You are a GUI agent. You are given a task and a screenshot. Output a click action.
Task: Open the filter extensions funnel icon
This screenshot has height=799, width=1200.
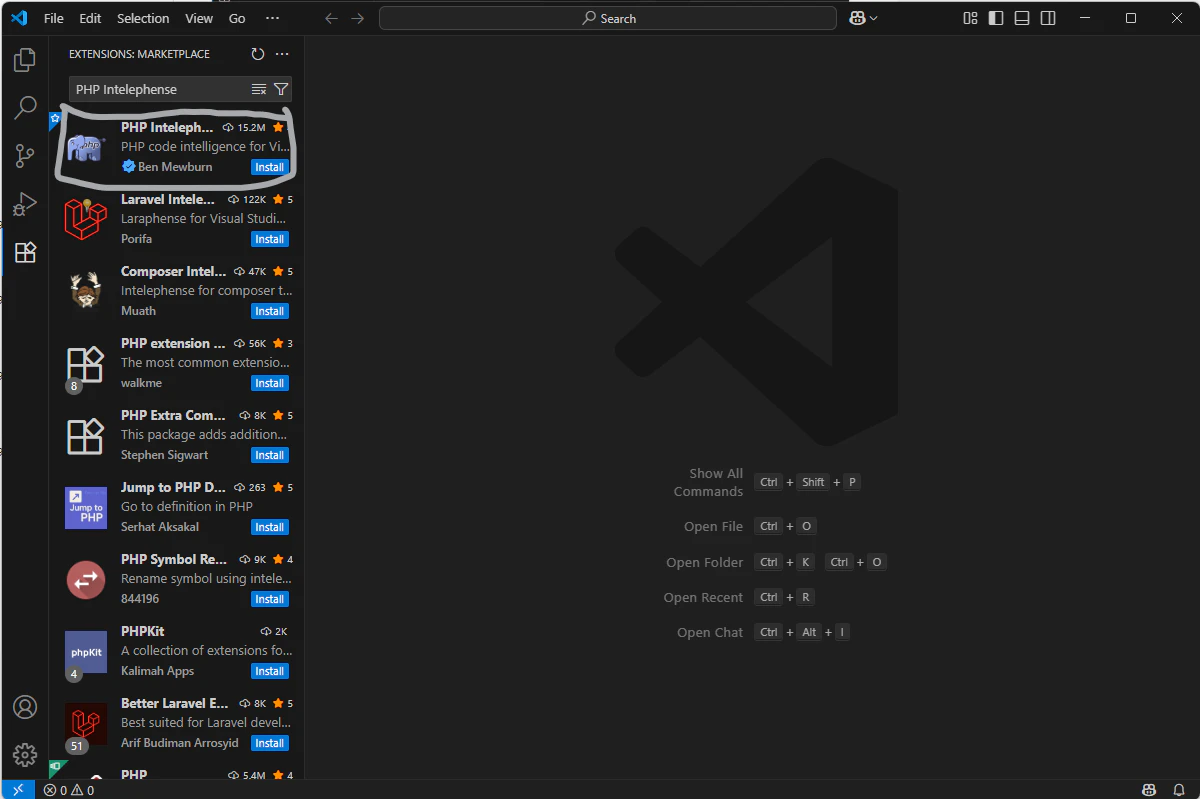281,89
